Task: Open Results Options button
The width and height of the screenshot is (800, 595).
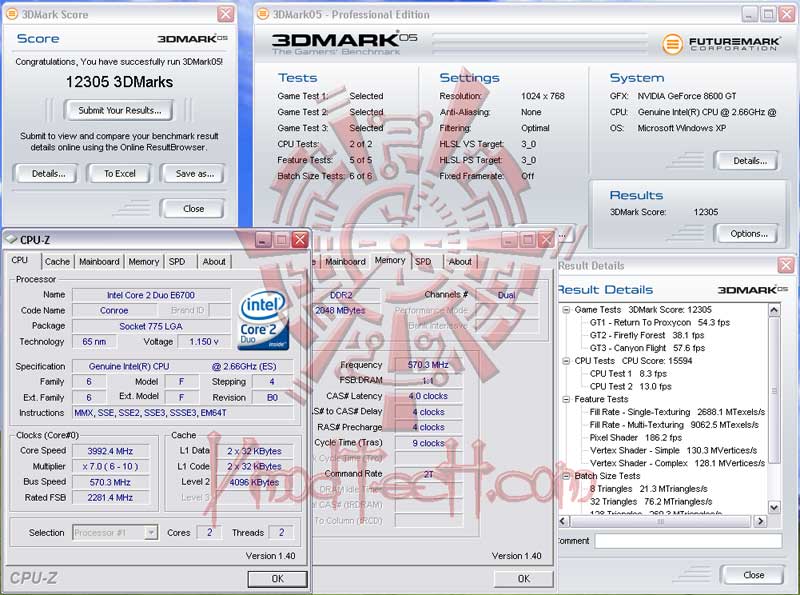Action: (x=748, y=234)
